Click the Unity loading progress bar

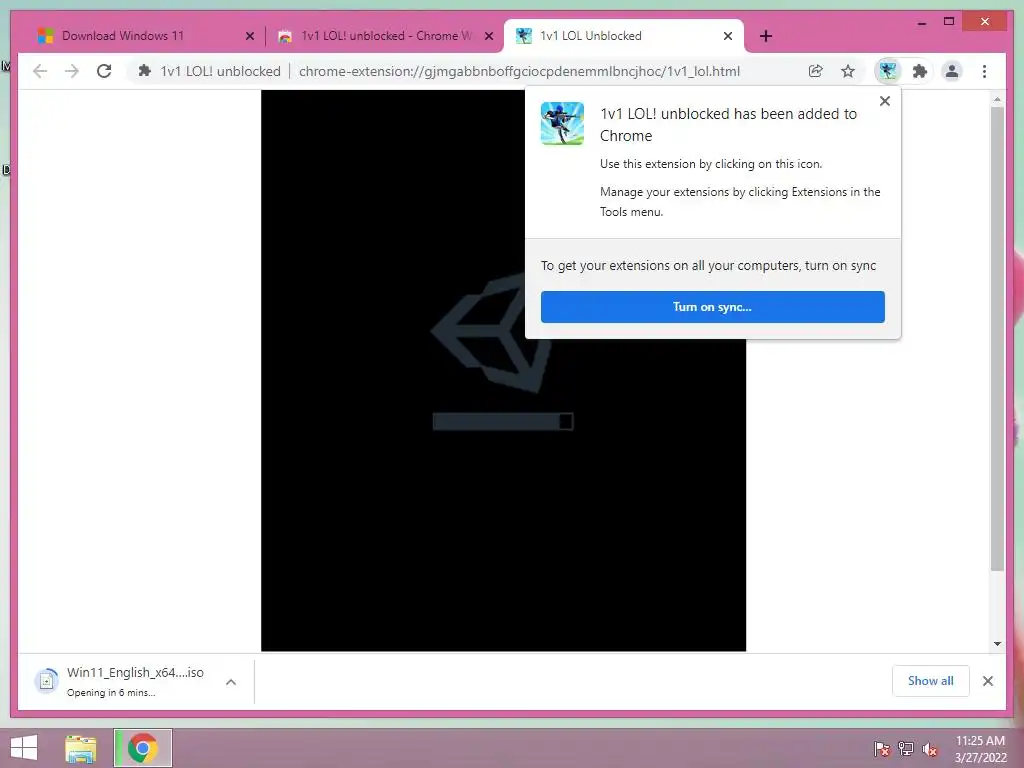coord(503,421)
